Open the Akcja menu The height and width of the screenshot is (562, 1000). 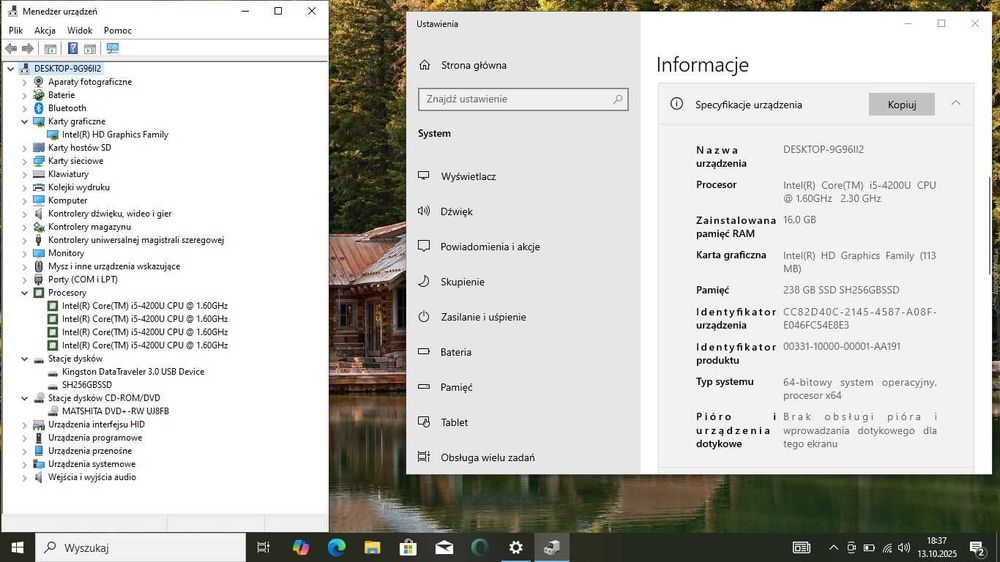tap(45, 31)
